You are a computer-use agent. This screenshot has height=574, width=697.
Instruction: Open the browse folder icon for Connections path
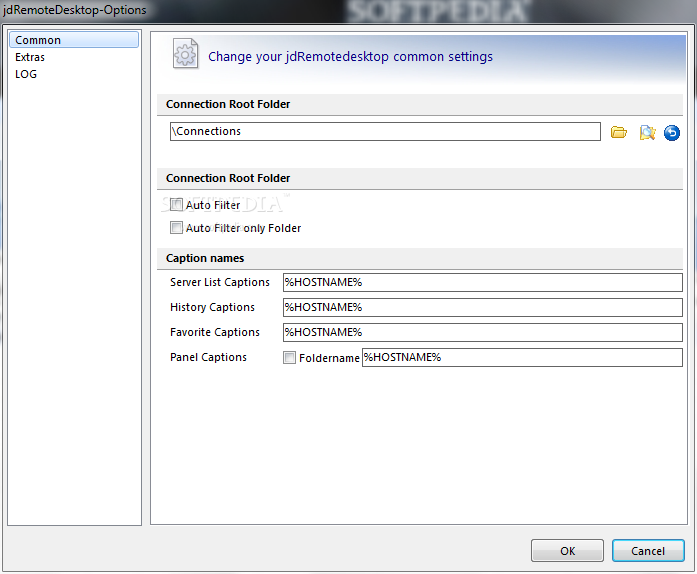(618, 132)
